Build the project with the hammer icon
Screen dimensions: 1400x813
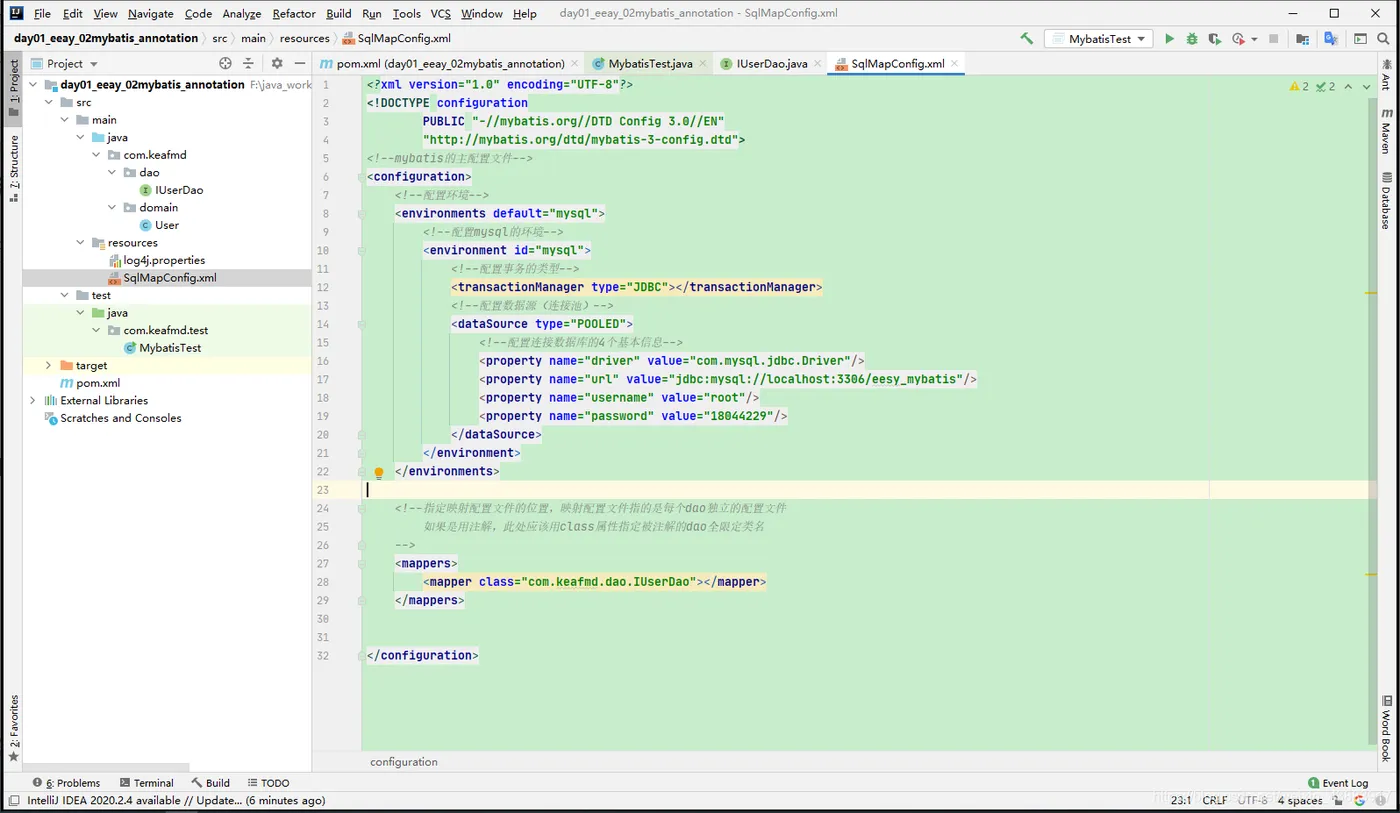(1026, 39)
